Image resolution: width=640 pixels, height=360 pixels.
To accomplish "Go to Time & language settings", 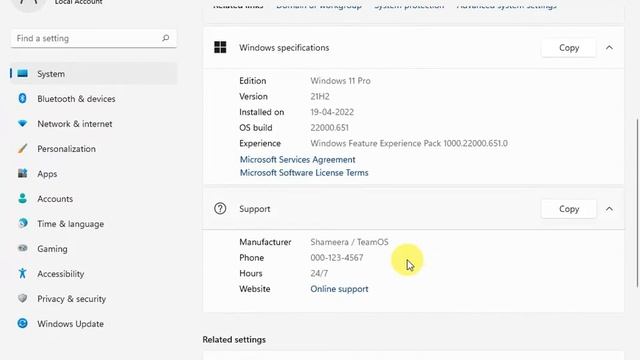I will [93, 224].
